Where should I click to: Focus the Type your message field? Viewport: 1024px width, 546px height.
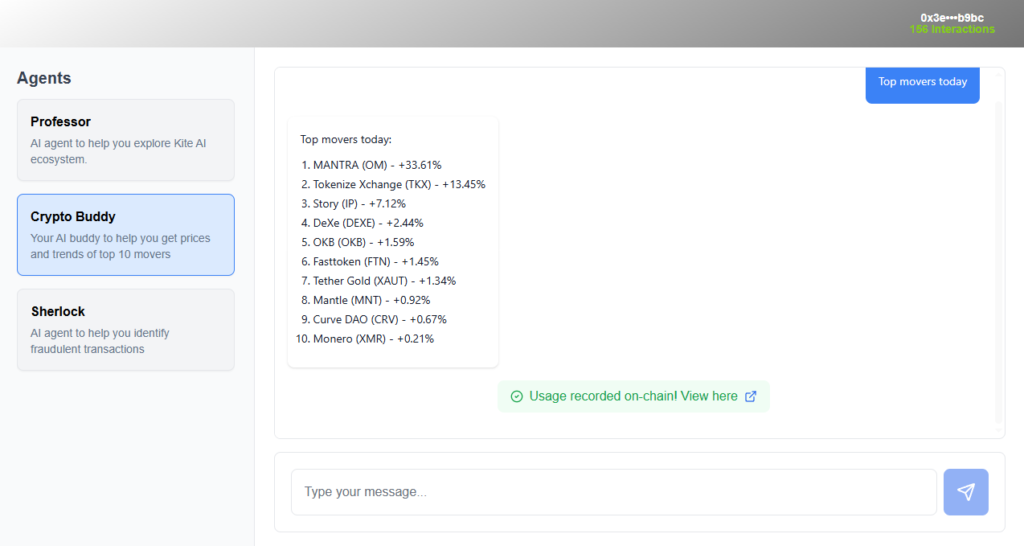tap(613, 492)
